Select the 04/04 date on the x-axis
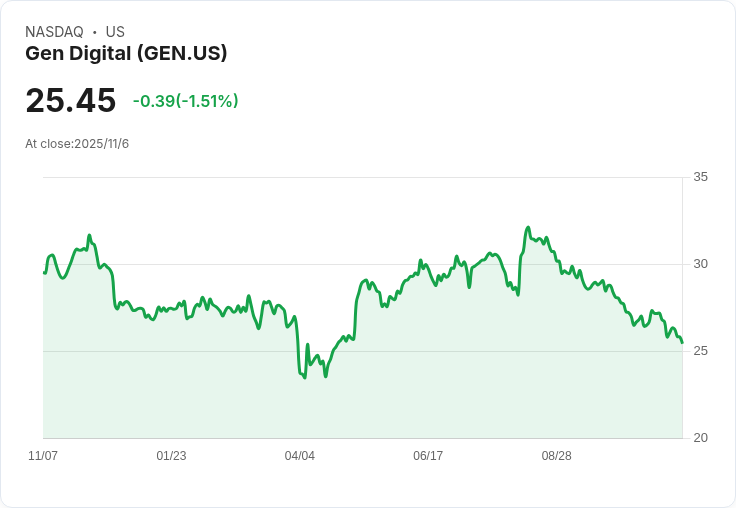Image resolution: width=736 pixels, height=508 pixels. coord(300,456)
